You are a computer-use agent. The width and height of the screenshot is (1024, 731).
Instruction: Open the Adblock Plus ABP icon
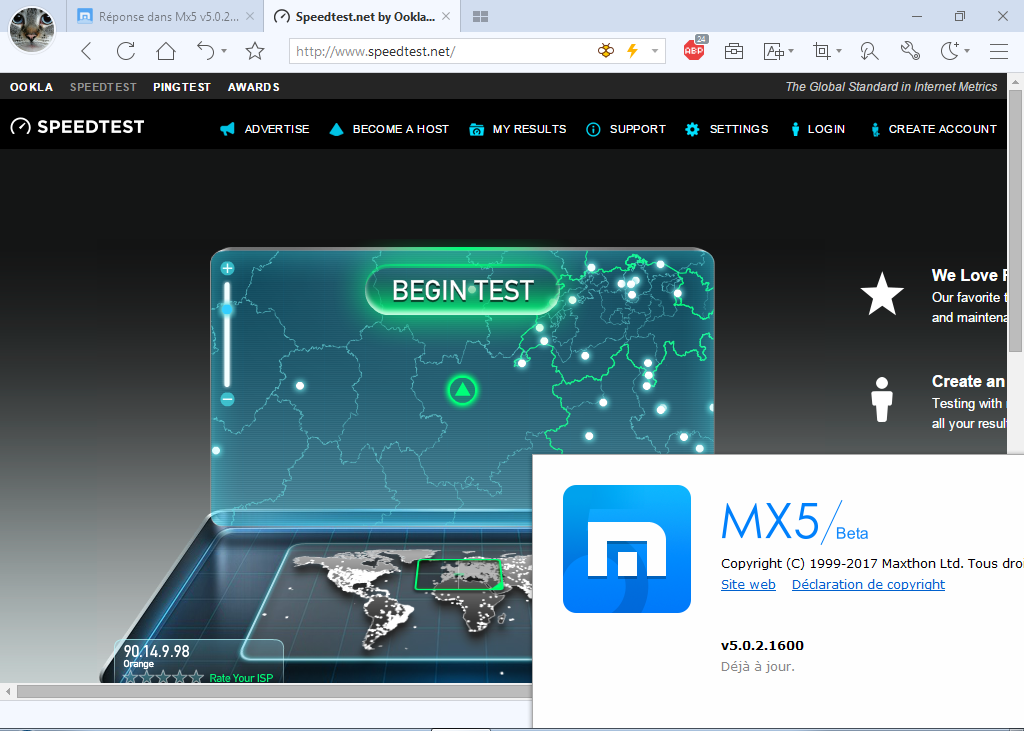point(694,50)
